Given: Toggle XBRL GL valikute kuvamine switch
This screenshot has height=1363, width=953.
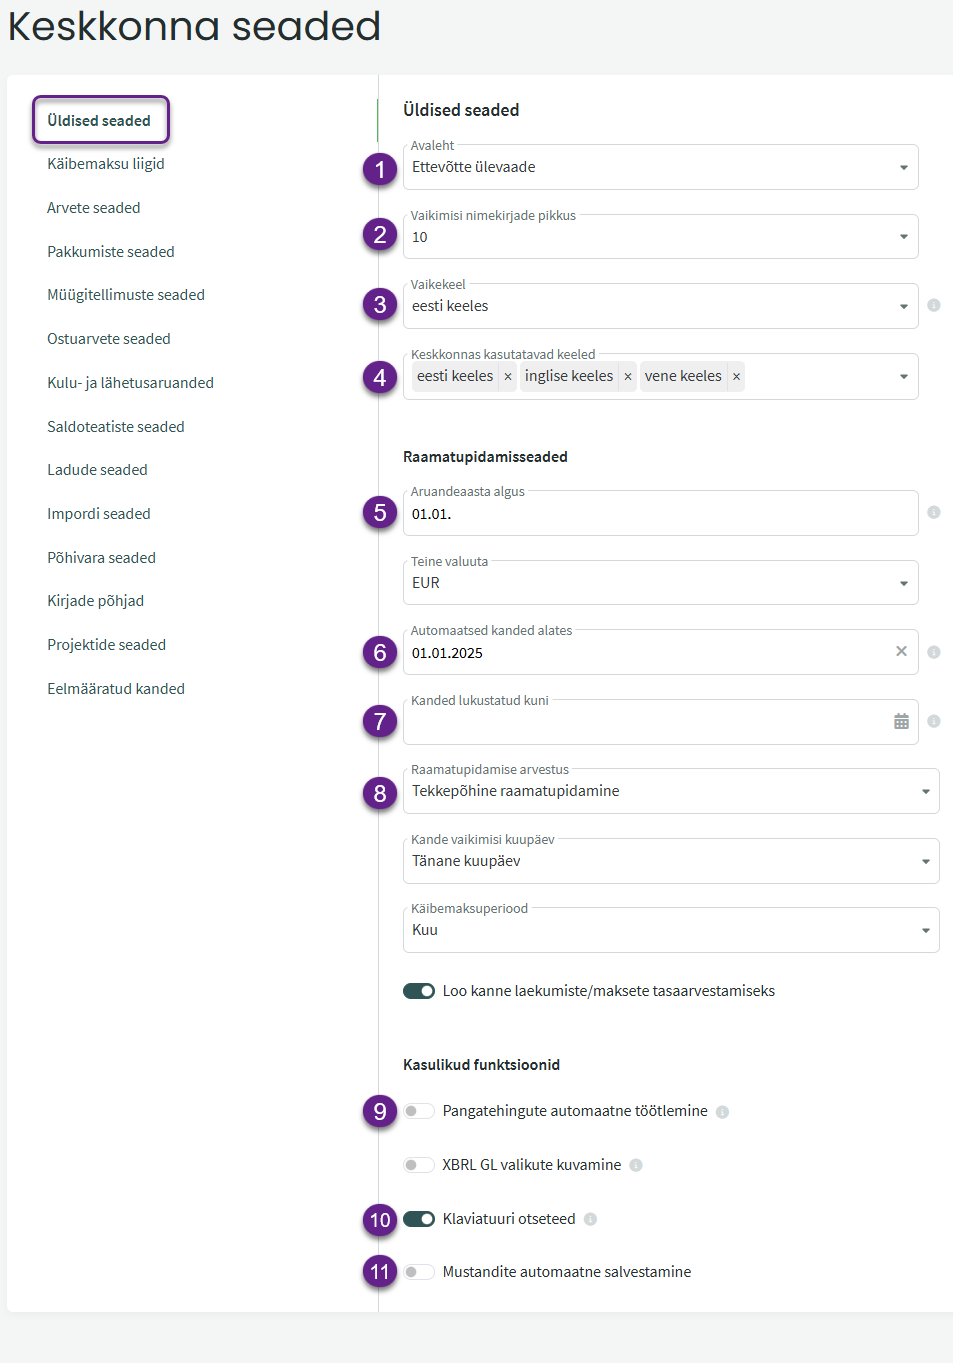Looking at the screenshot, I should (x=418, y=1165).
